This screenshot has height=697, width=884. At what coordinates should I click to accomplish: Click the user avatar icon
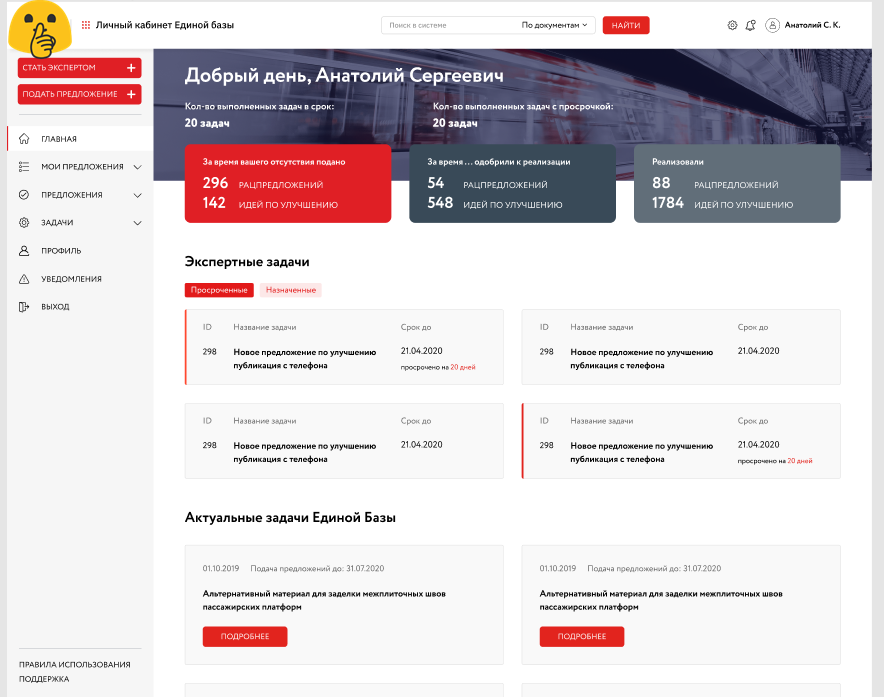772,25
